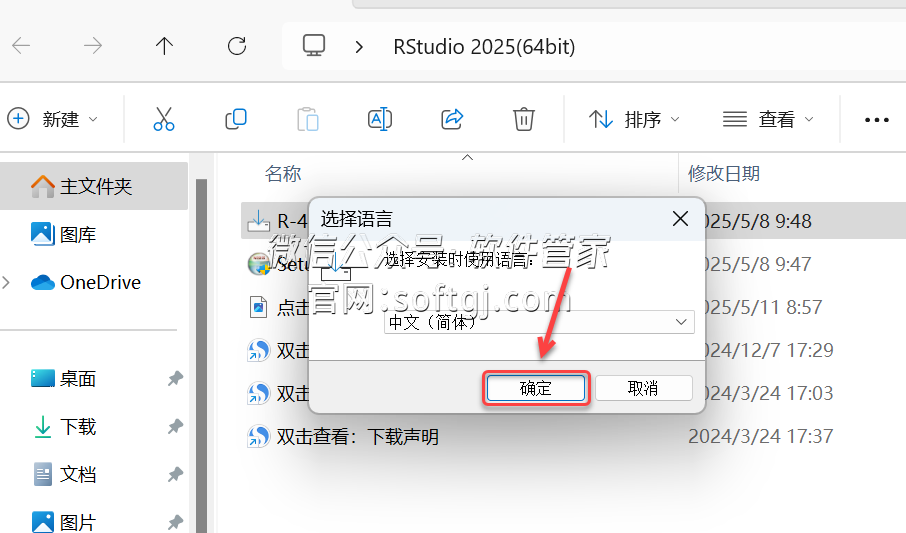Screen dimensions: 906x533
Task: Select the R-4 installer file icon
Action: point(258,221)
